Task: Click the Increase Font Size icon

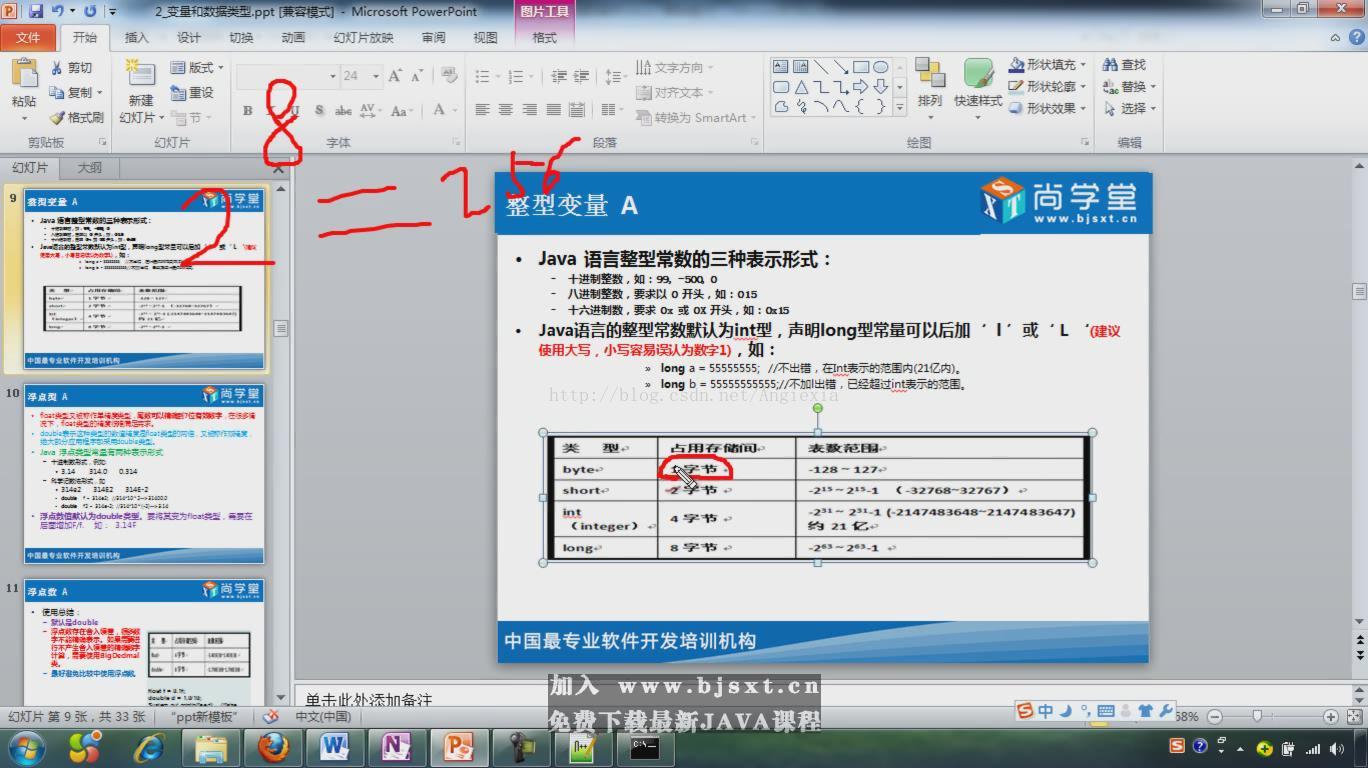Action: 395,76
